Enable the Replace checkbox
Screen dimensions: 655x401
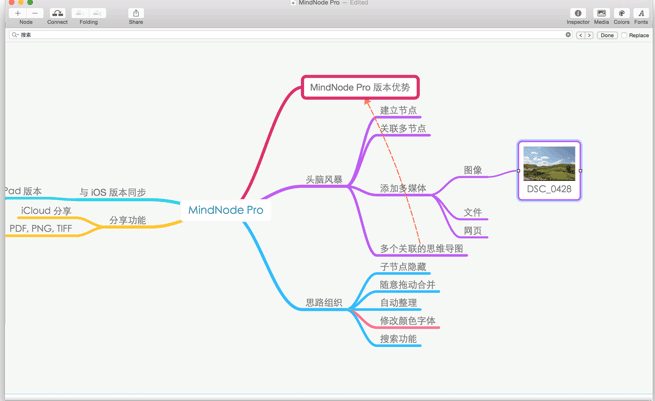tap(624, 35)
